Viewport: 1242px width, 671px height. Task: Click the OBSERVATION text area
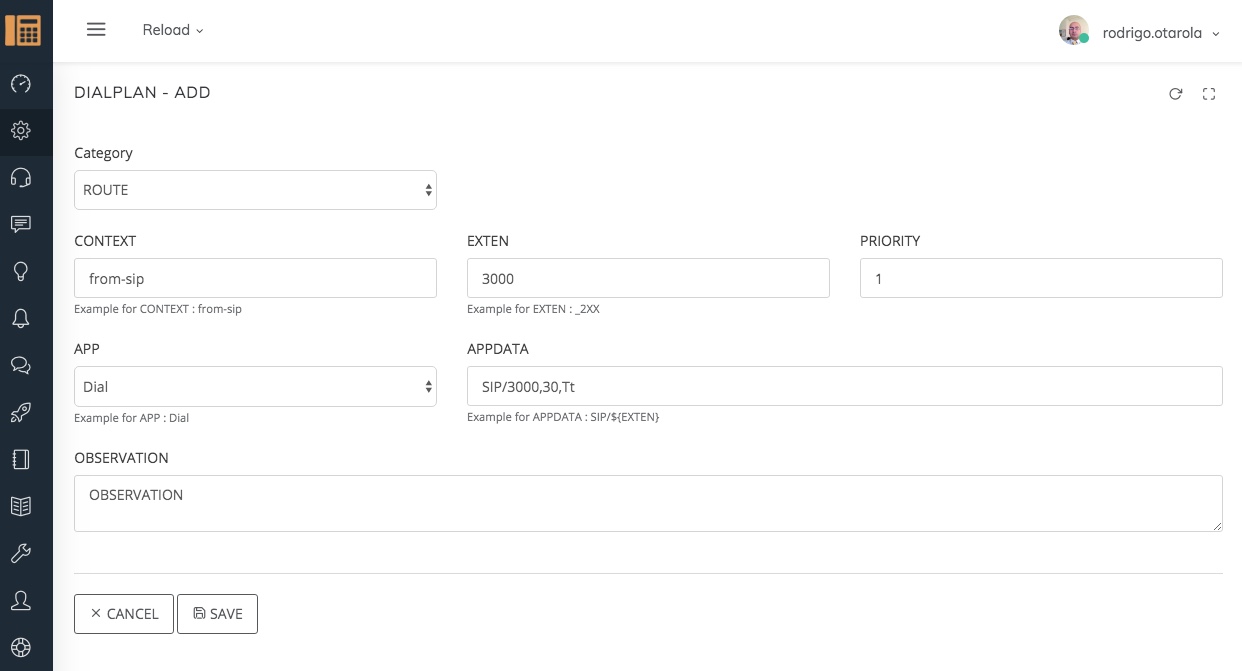coord(648,503)
